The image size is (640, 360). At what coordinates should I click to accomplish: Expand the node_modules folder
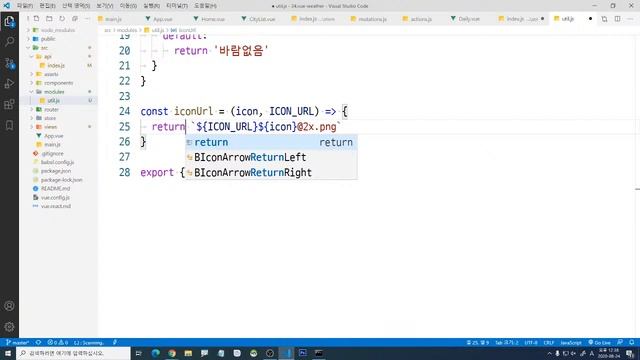pyautogui.click(x=57, y=30)
